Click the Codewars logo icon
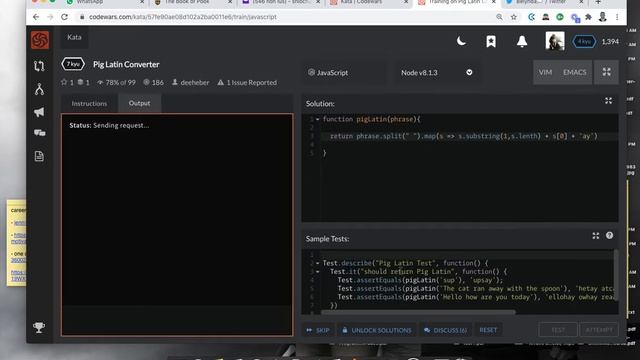The image size is (640, 360). click(x=40, y=40)
